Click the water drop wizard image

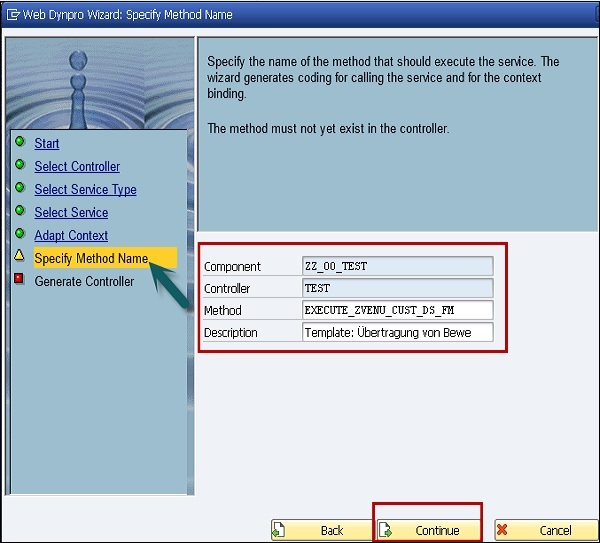click(99, 83)
